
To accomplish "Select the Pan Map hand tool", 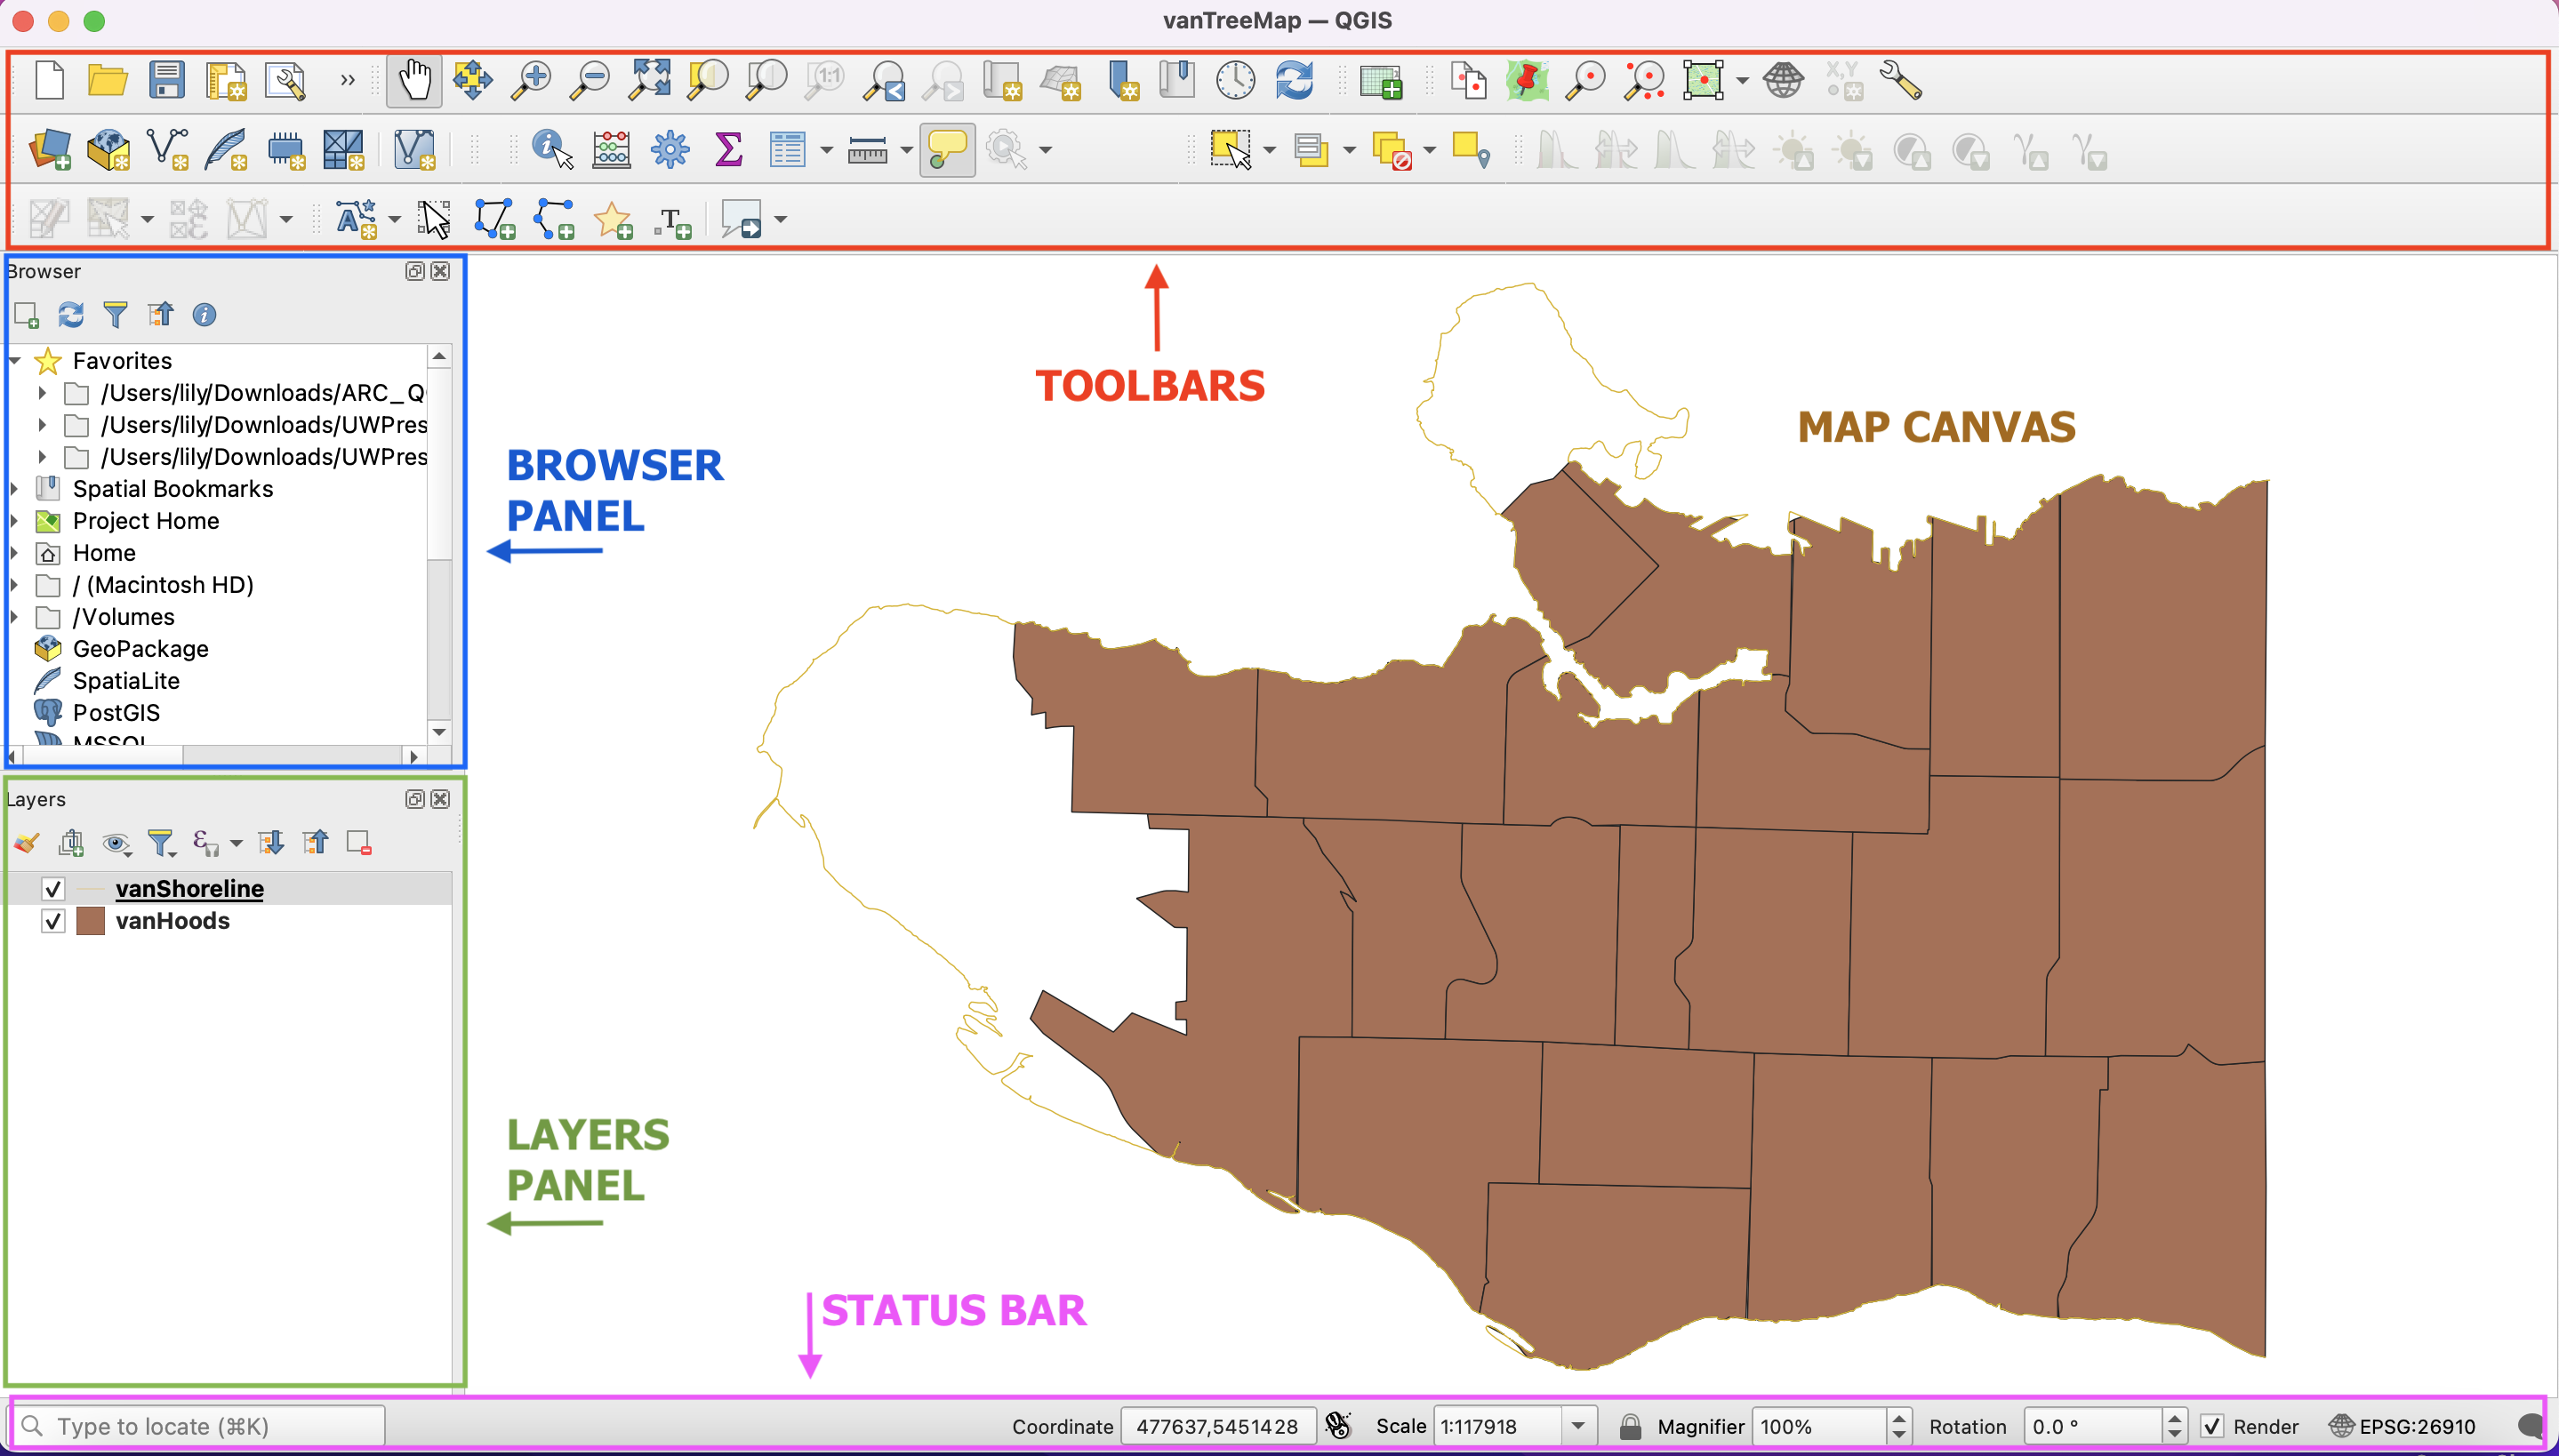I will (x=414, y=80).
